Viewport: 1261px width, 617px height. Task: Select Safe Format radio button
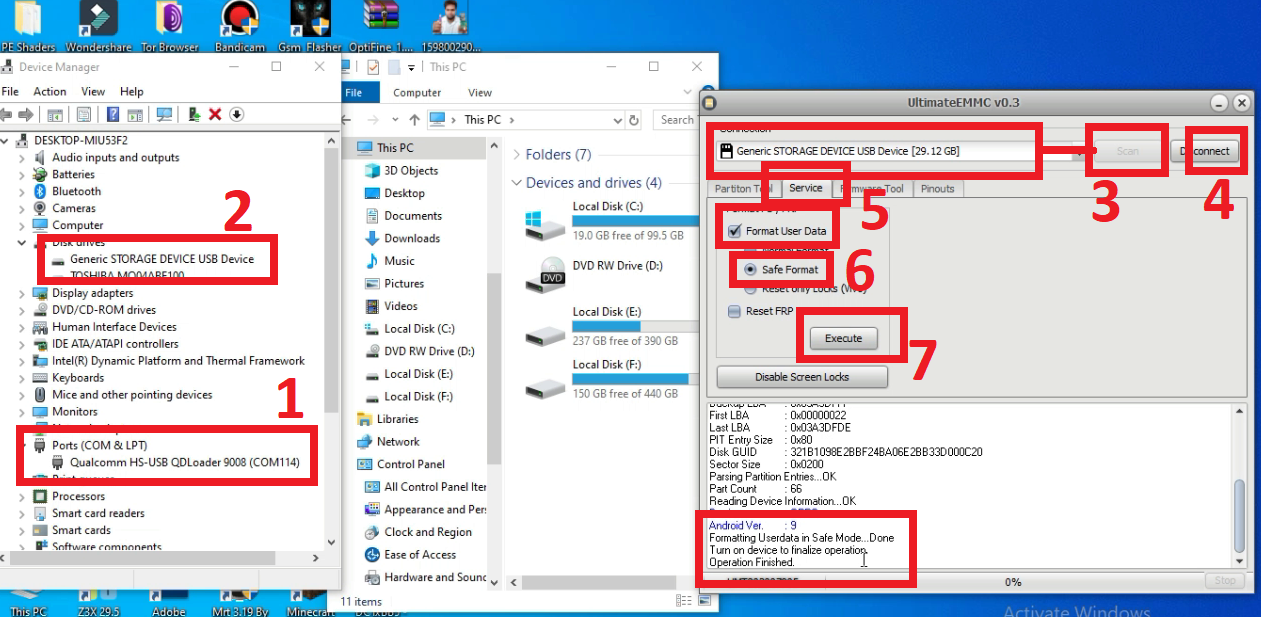click(750, 270)
